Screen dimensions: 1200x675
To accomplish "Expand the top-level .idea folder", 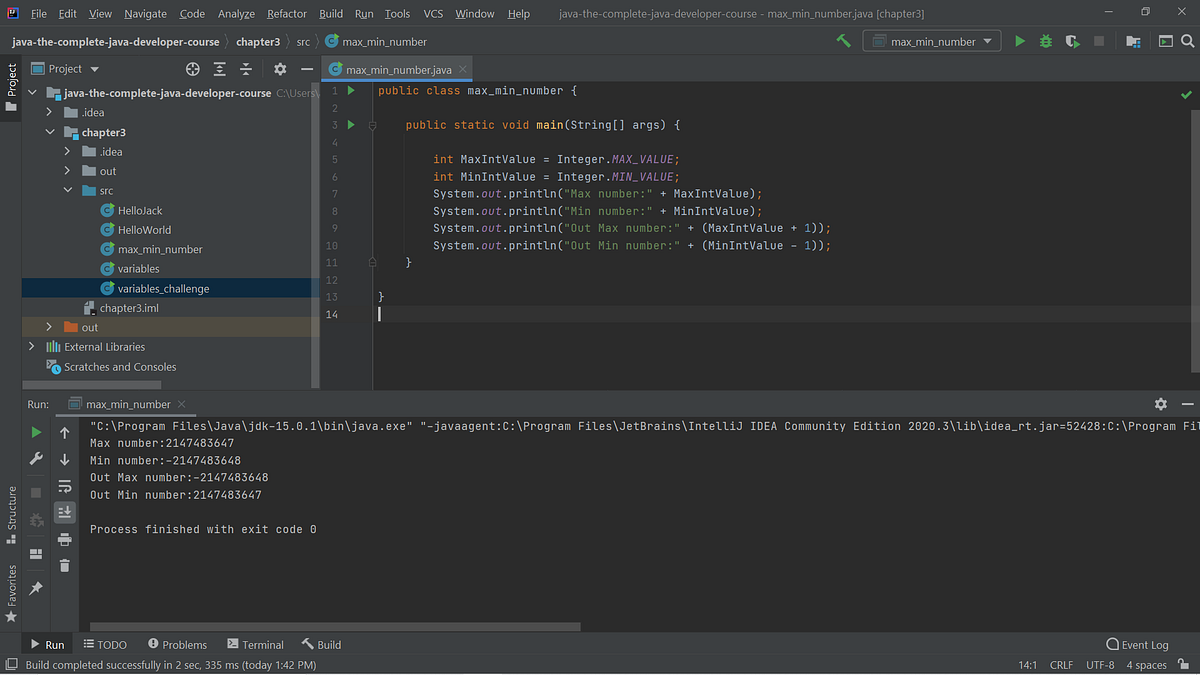I will click(x=49, y=113).
